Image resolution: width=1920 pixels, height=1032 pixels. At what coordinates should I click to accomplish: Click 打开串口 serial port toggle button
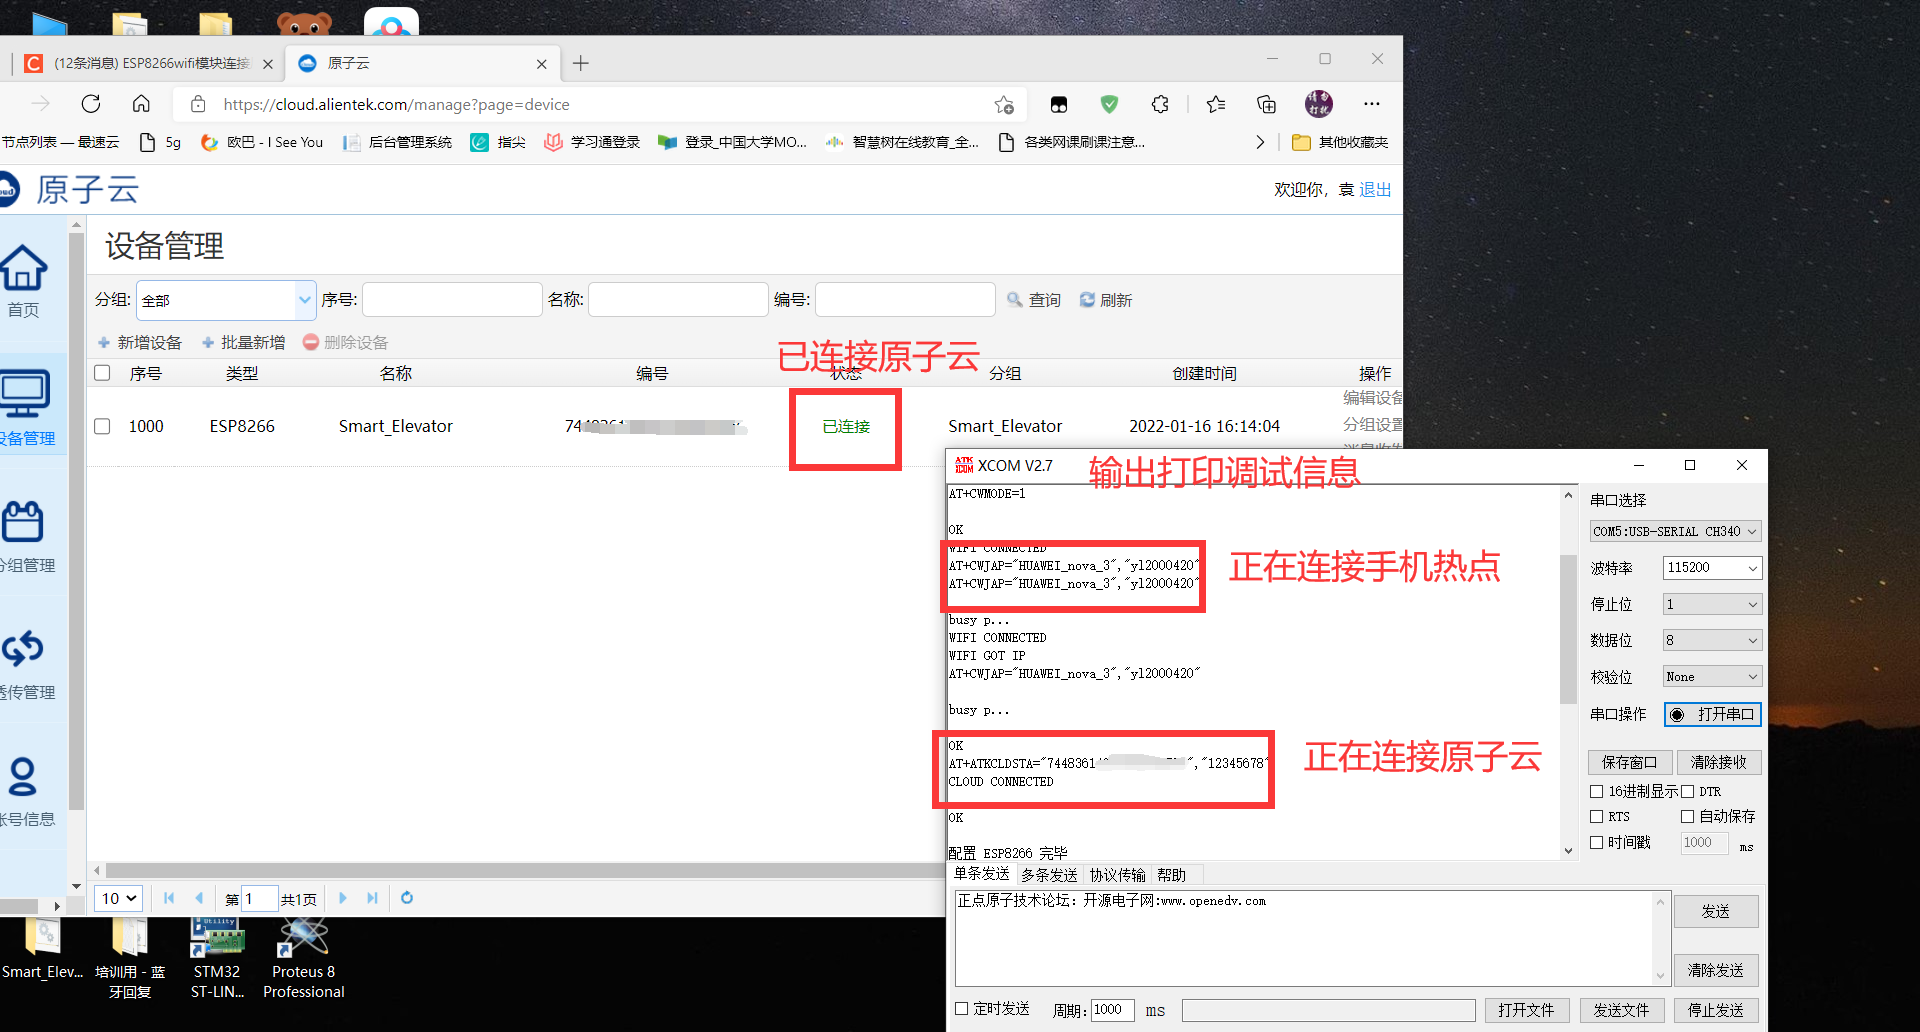click(1712, 714)
